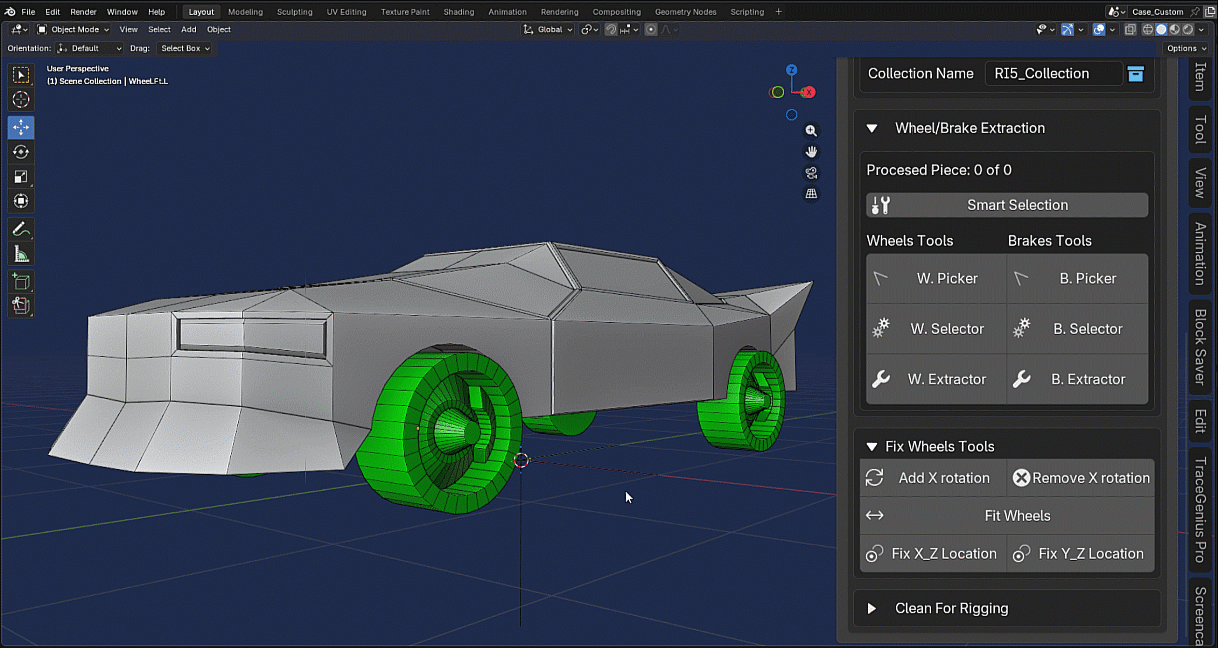The image size is (1218, 648).
Task: Click the collection box icon beside RI5_Collection
Action: (x=1135, y=73)
